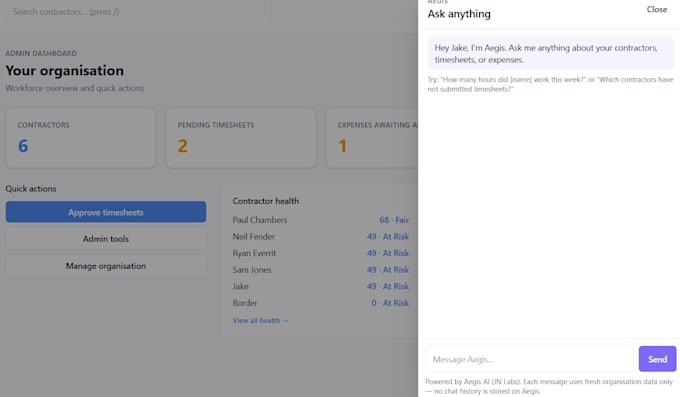Viewport: 680px width, 397px height.
Task: Click the Aegis greeting message bubble
Action: 551,53
